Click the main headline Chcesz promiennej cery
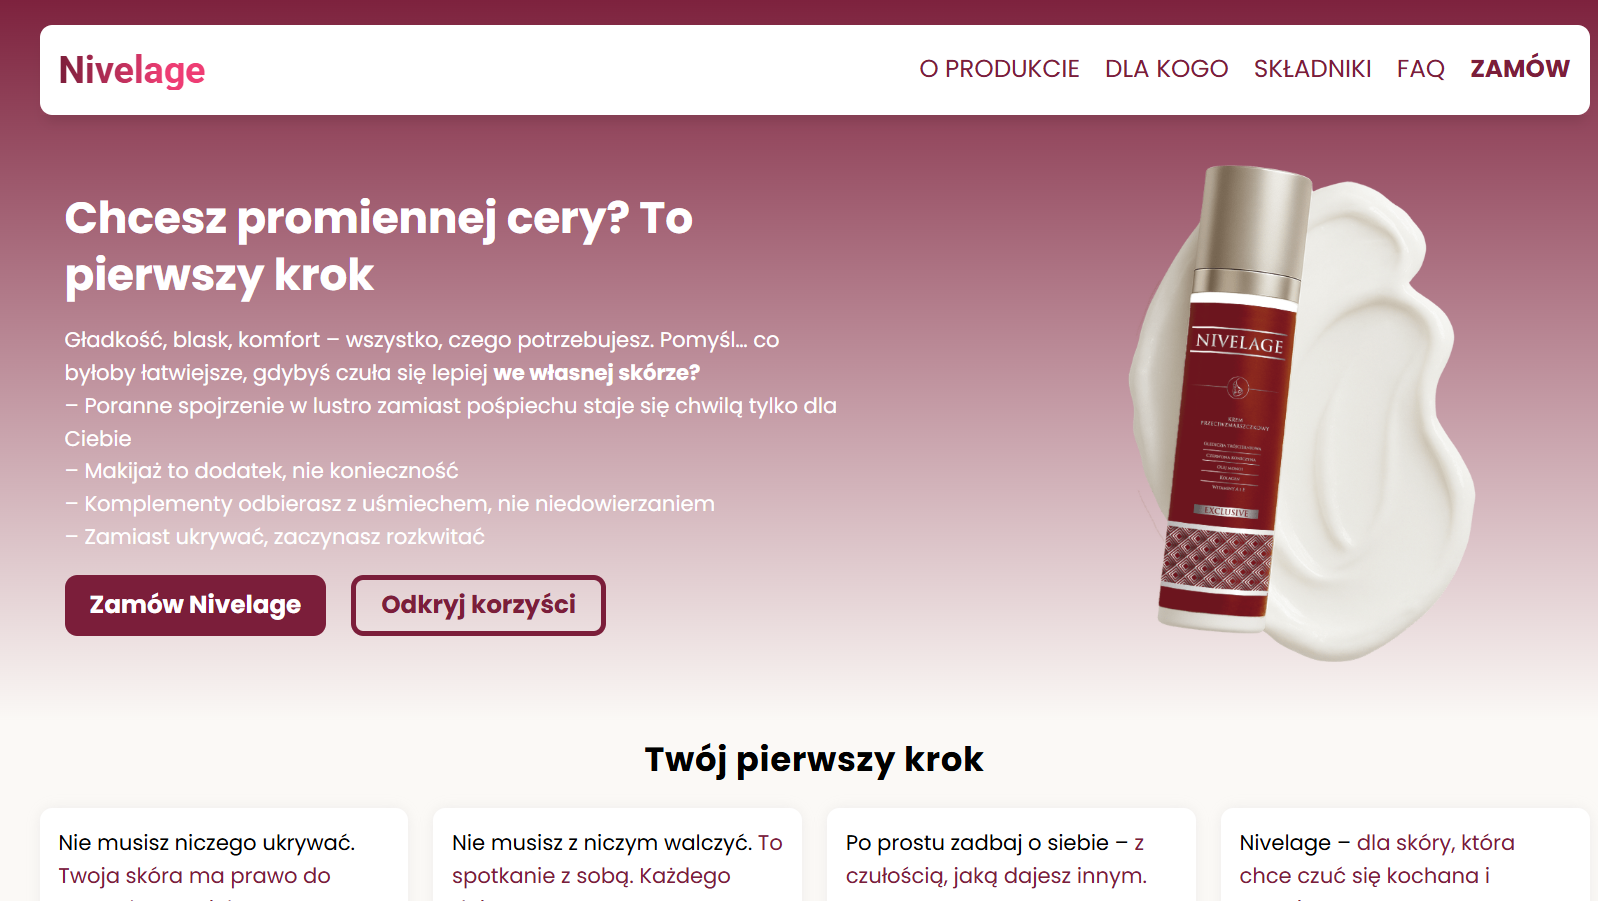The width and height of the screenshot is (1598, 901). pyautogui.click(x=378, y=246)
